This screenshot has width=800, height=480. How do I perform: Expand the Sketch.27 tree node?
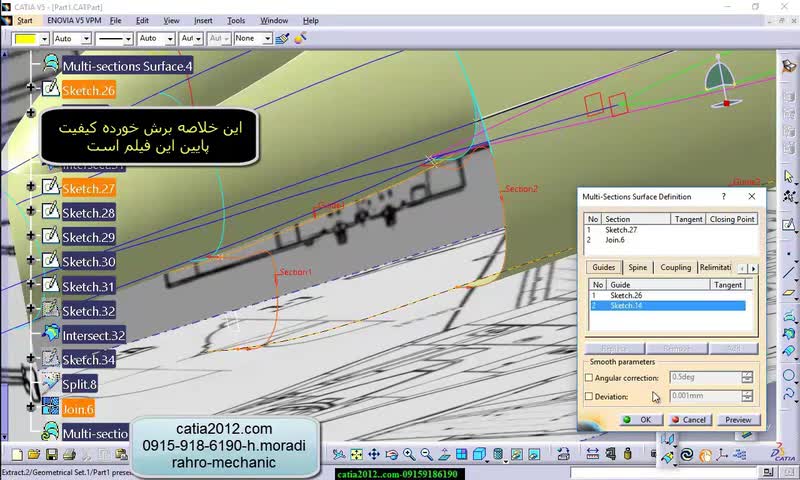31,186
